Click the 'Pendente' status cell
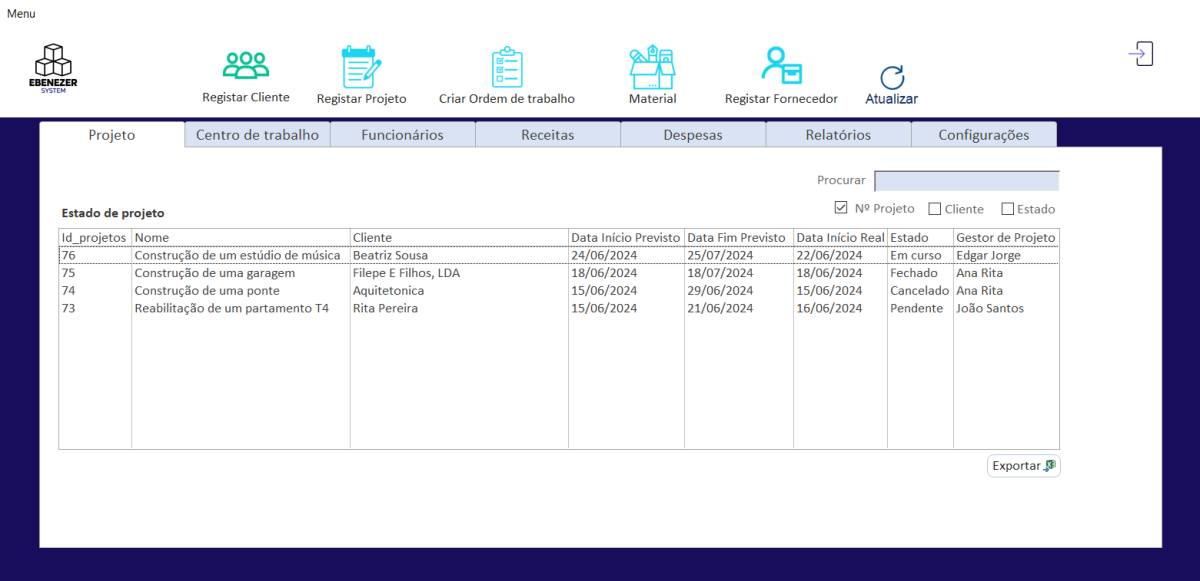1200x581 pixels. point(917,308)
